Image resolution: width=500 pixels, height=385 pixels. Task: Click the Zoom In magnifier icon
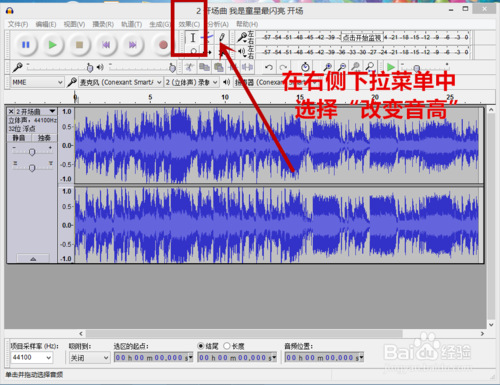[x=327, y=67]
